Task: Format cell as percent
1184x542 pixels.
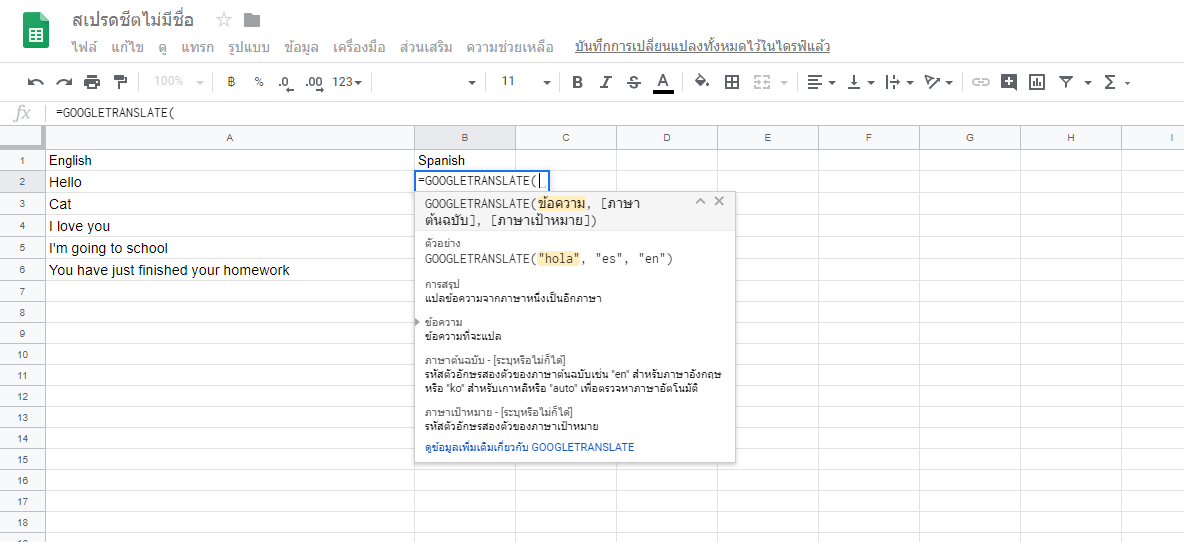Action: [x=259, y=82]
